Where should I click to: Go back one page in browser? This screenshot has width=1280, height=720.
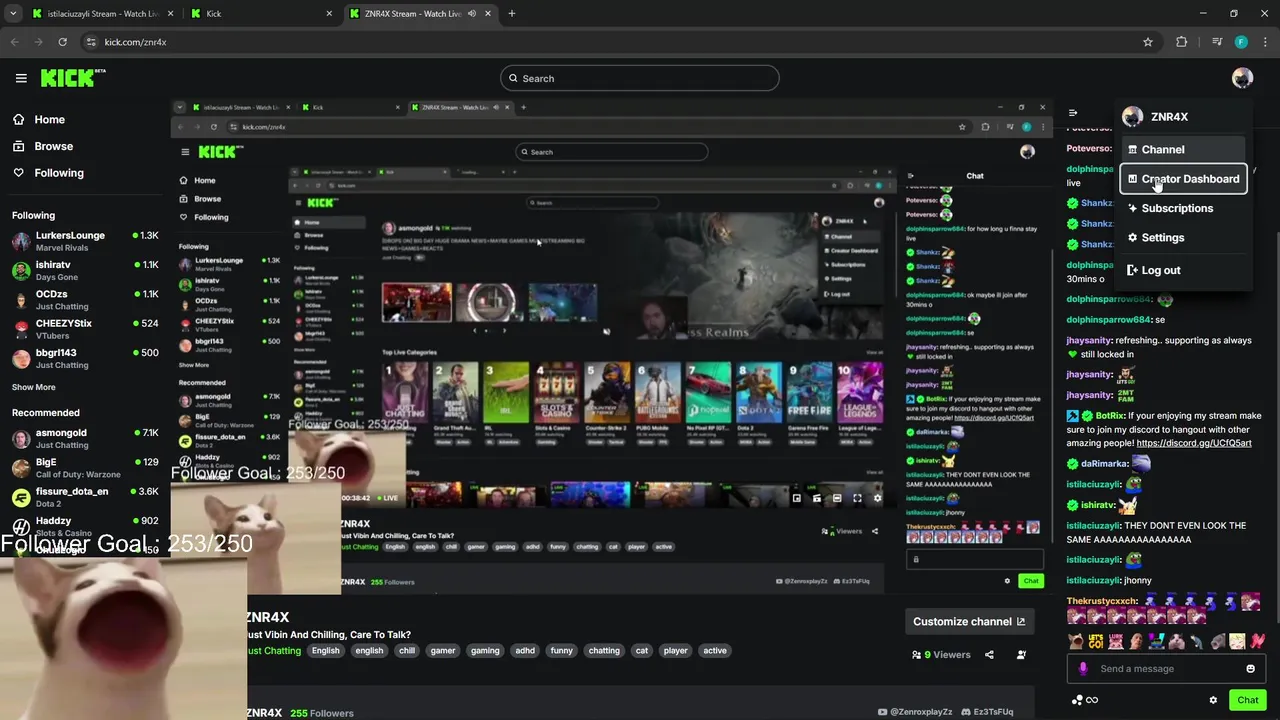14,42
